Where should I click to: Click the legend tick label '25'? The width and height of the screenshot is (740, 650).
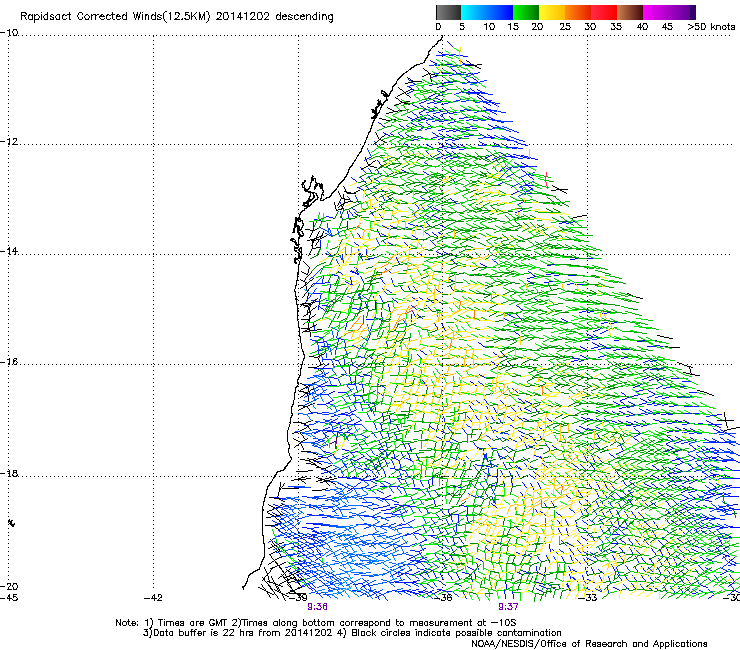pyautogui.click(x=565, y=27)
